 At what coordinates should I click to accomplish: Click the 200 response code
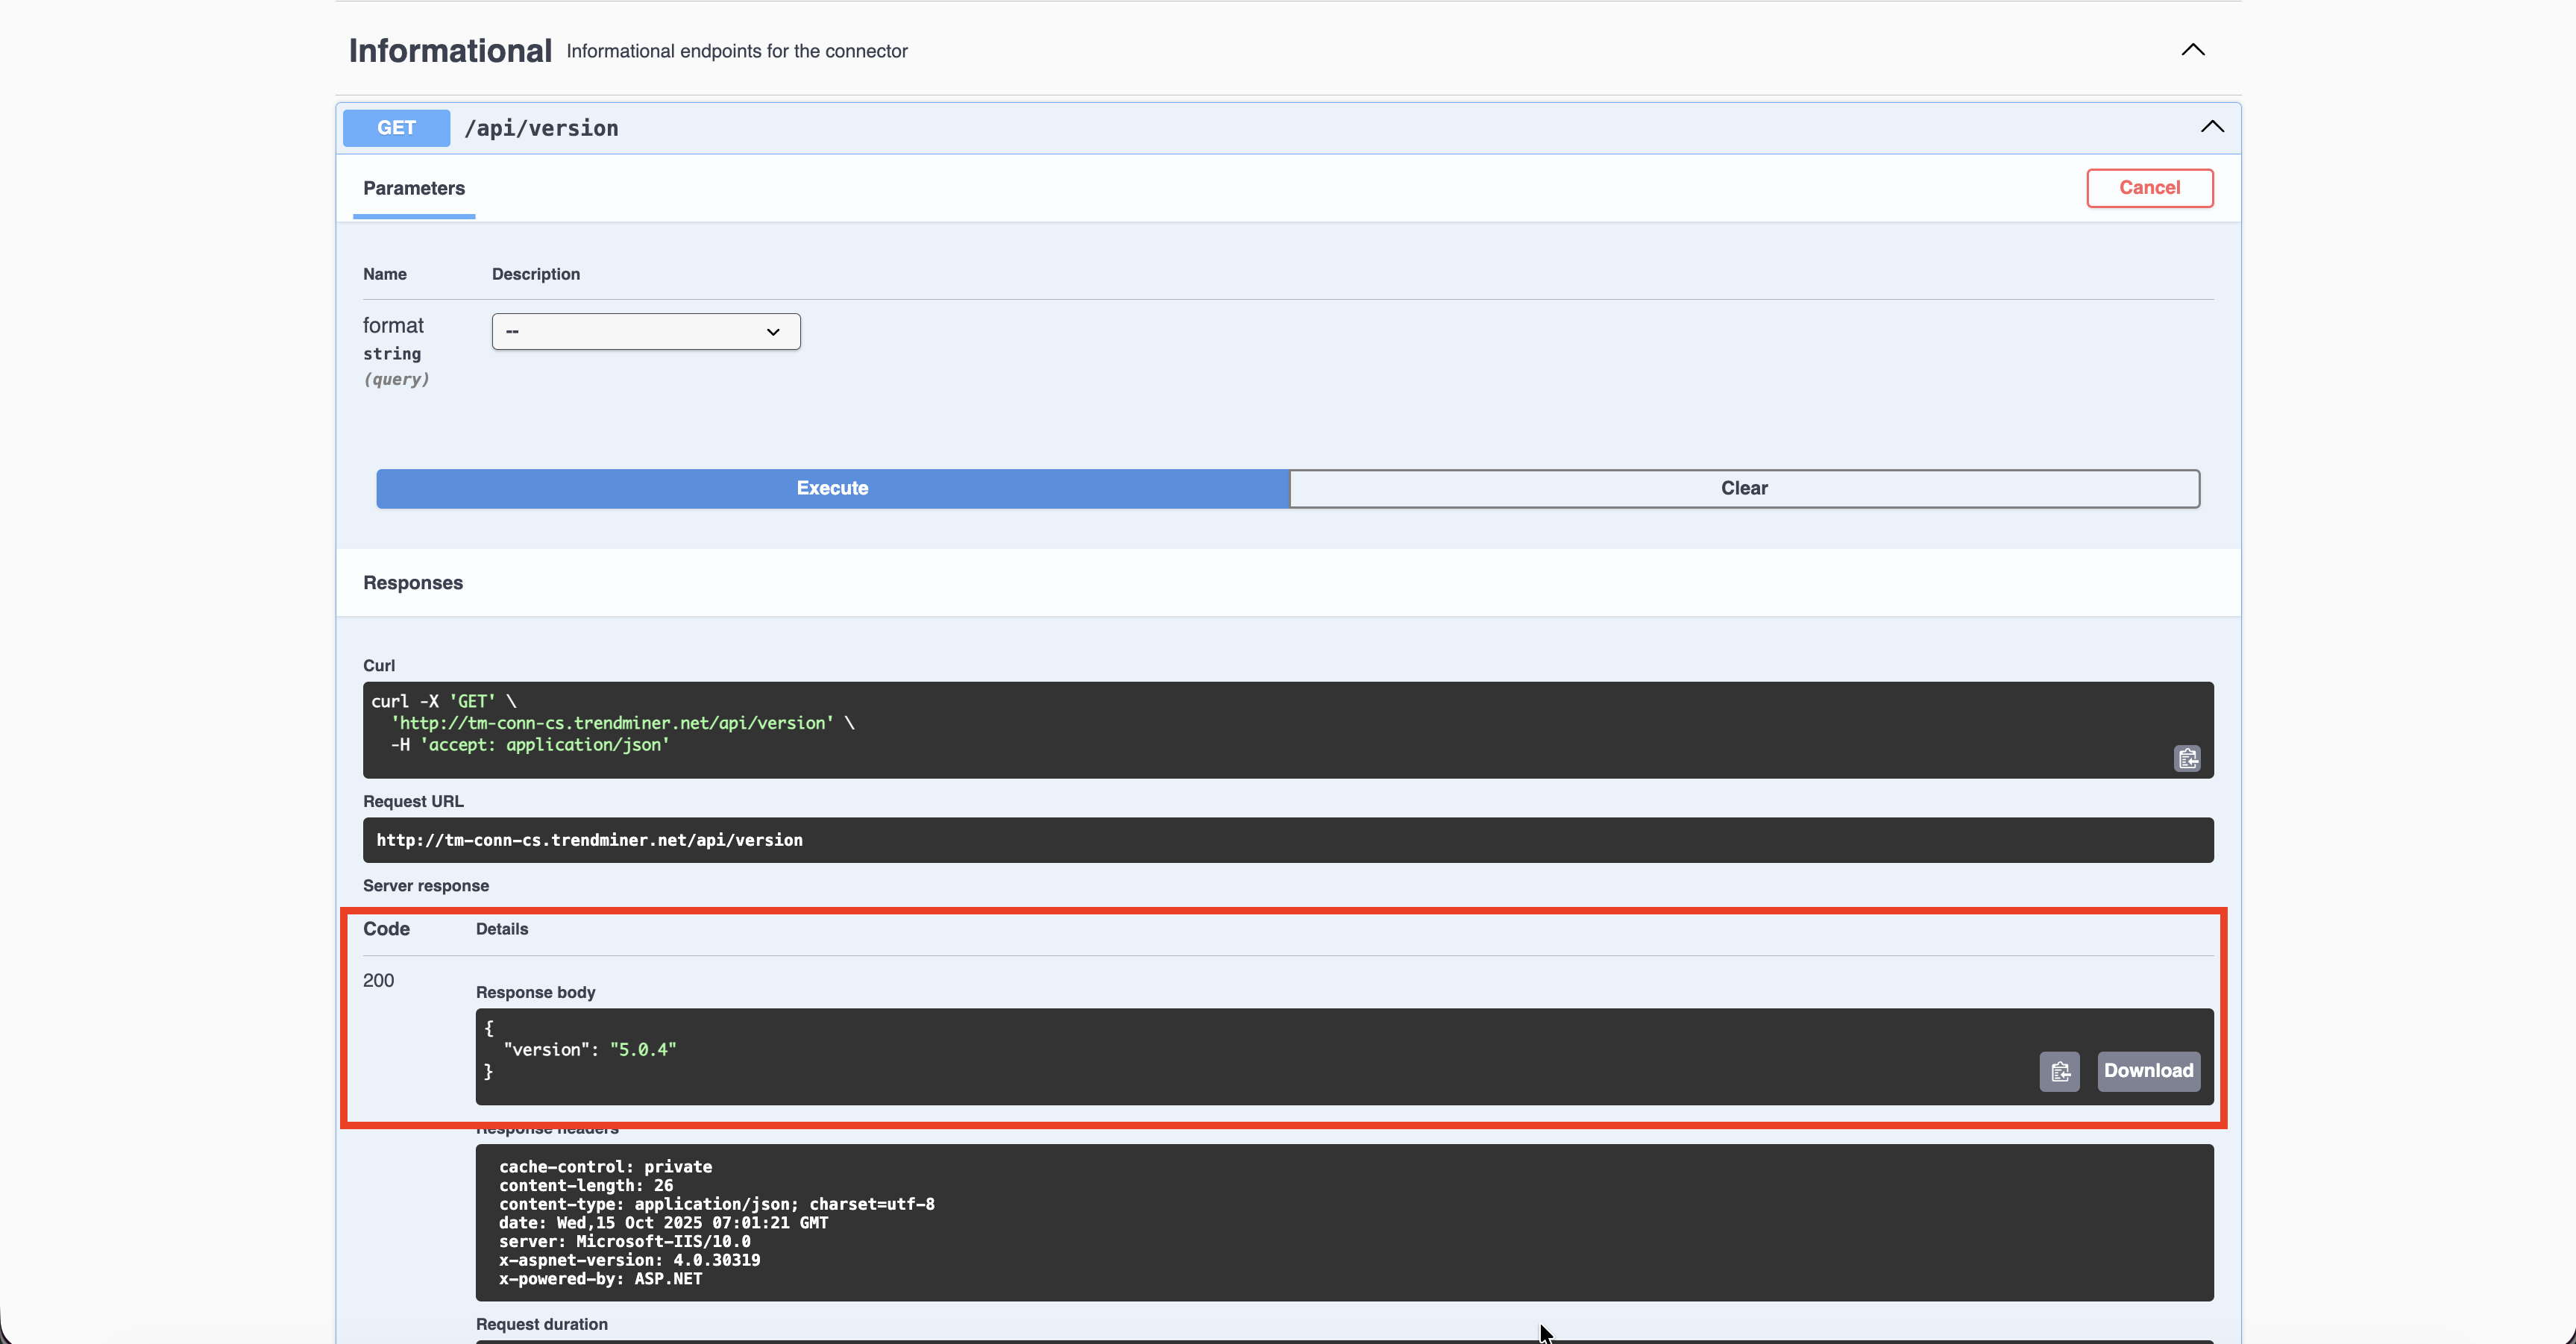pos(378,981)
